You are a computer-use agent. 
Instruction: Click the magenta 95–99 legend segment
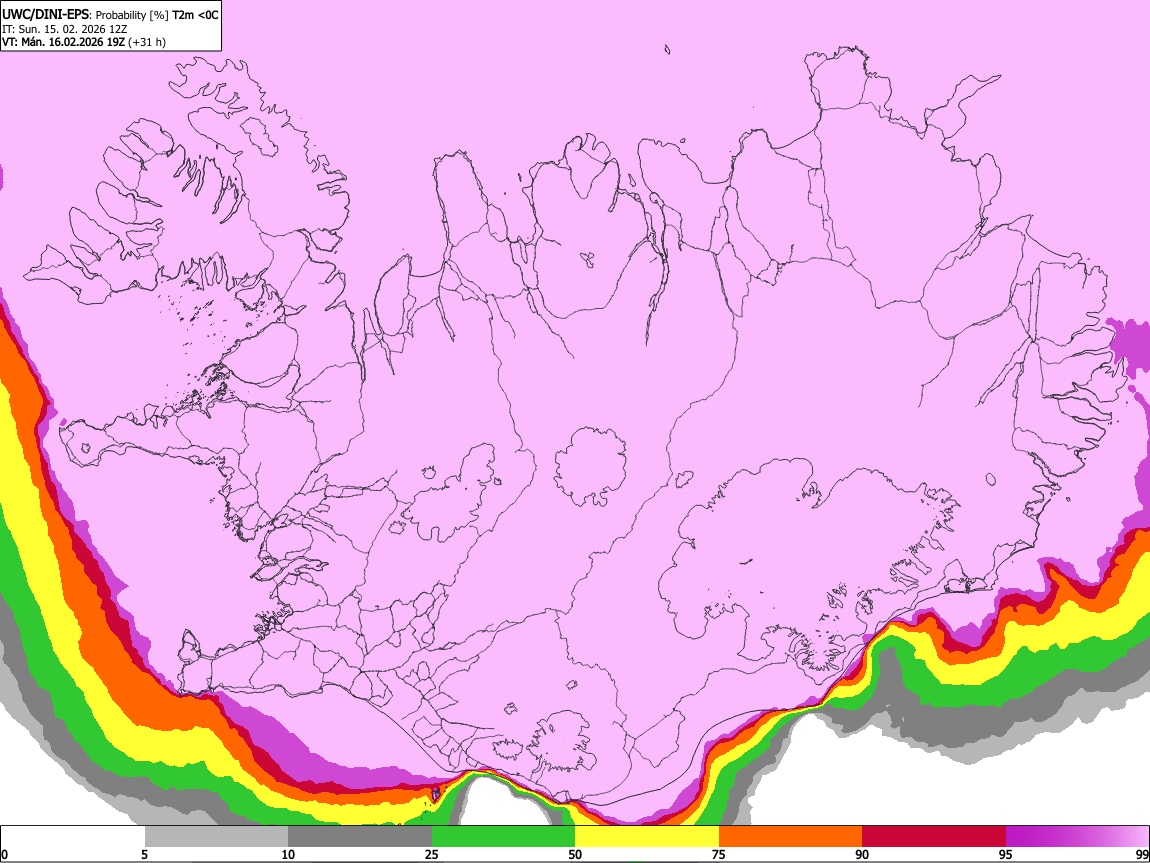click(x=1077, y=837)
